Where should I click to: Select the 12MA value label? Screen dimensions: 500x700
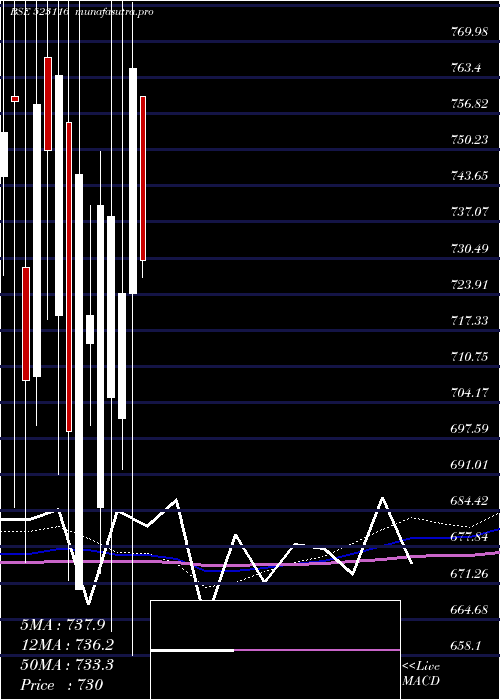[x=67, y=645]
